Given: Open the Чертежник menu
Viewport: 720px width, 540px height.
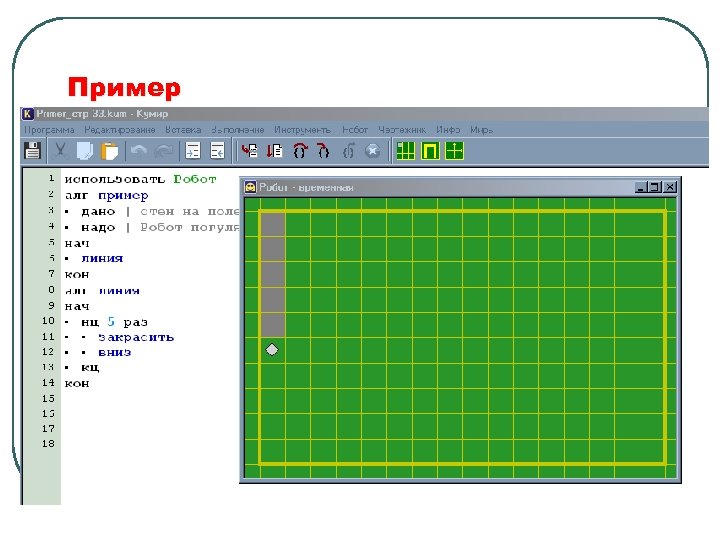Looking at the screenshot, I should [x=402, y=130].
